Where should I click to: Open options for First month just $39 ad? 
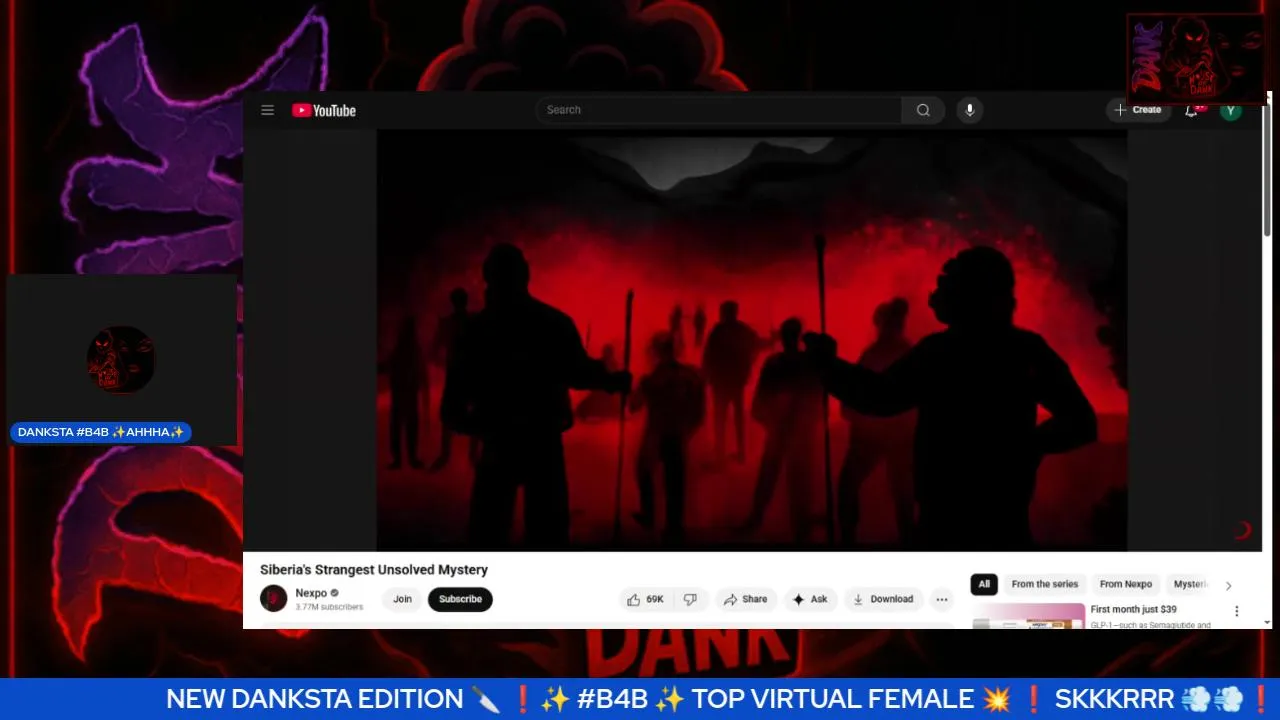tap(1236, 611)
